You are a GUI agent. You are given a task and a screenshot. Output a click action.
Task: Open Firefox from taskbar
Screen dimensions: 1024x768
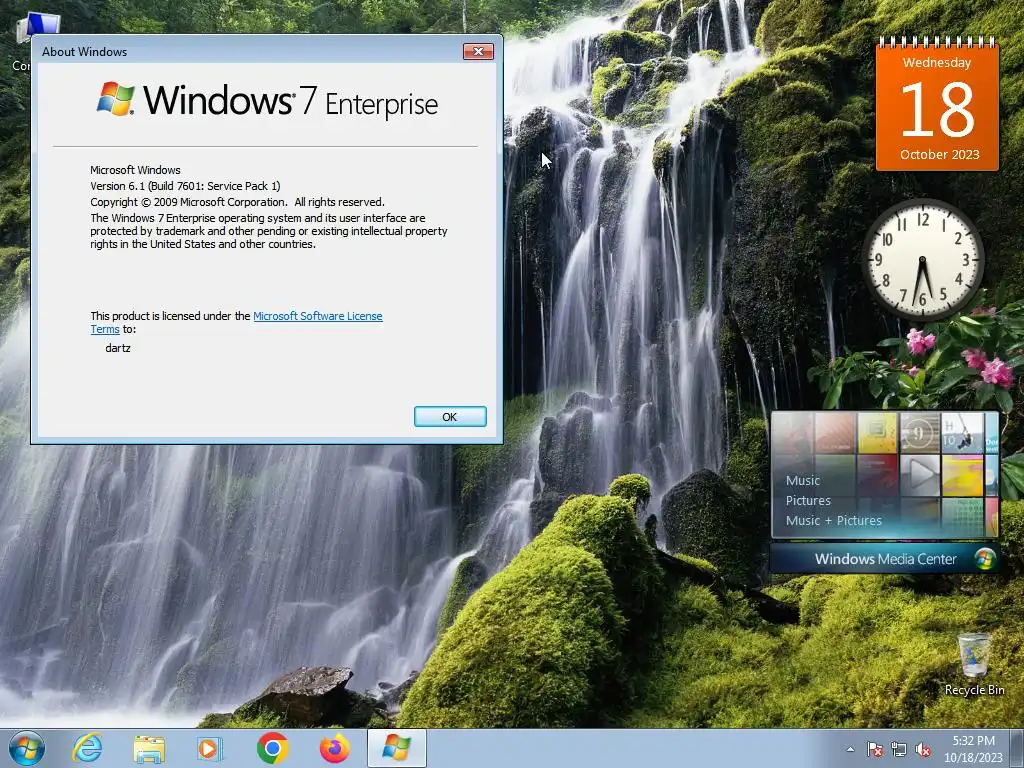pos(335,748)
